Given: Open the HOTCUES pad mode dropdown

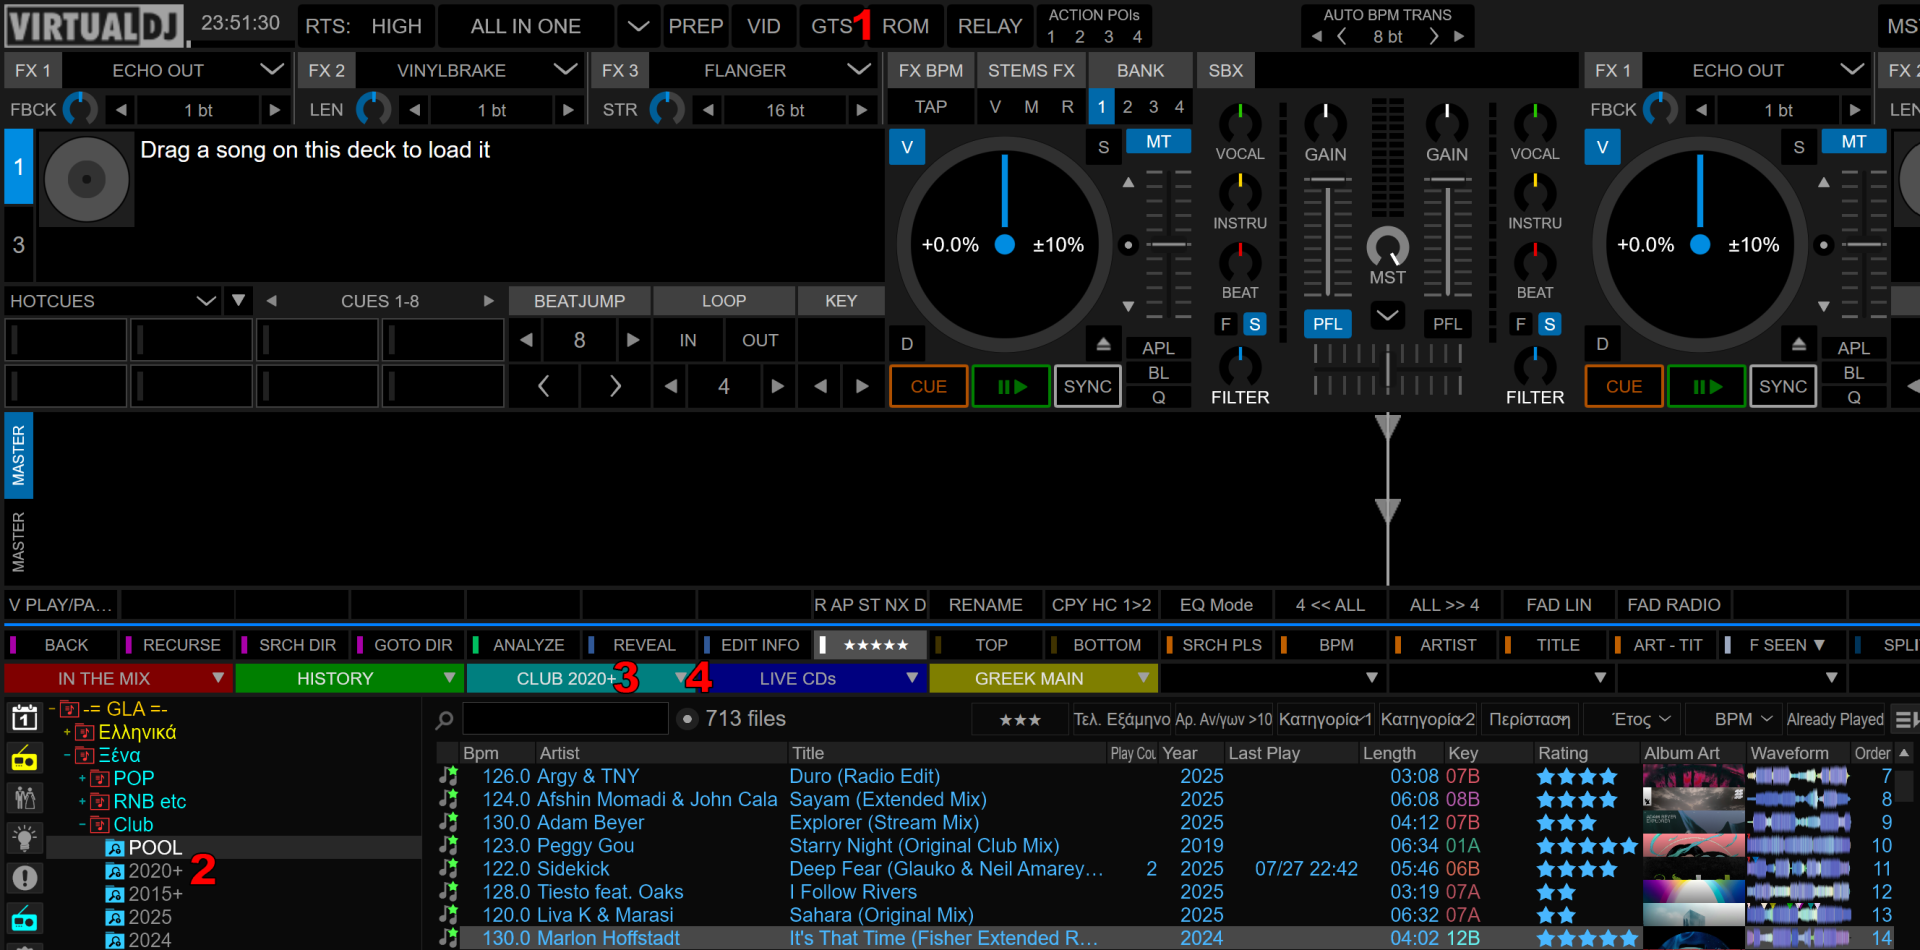Looking at the screenshot, I should pyautogui.click(x=206, y=301).
